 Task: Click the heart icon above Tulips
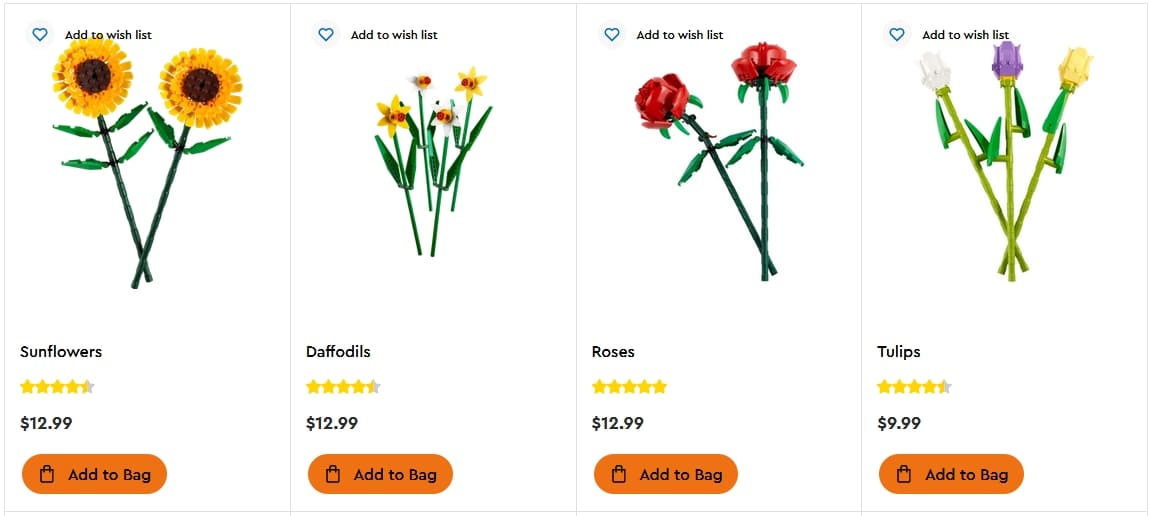(x=897, y=35)
